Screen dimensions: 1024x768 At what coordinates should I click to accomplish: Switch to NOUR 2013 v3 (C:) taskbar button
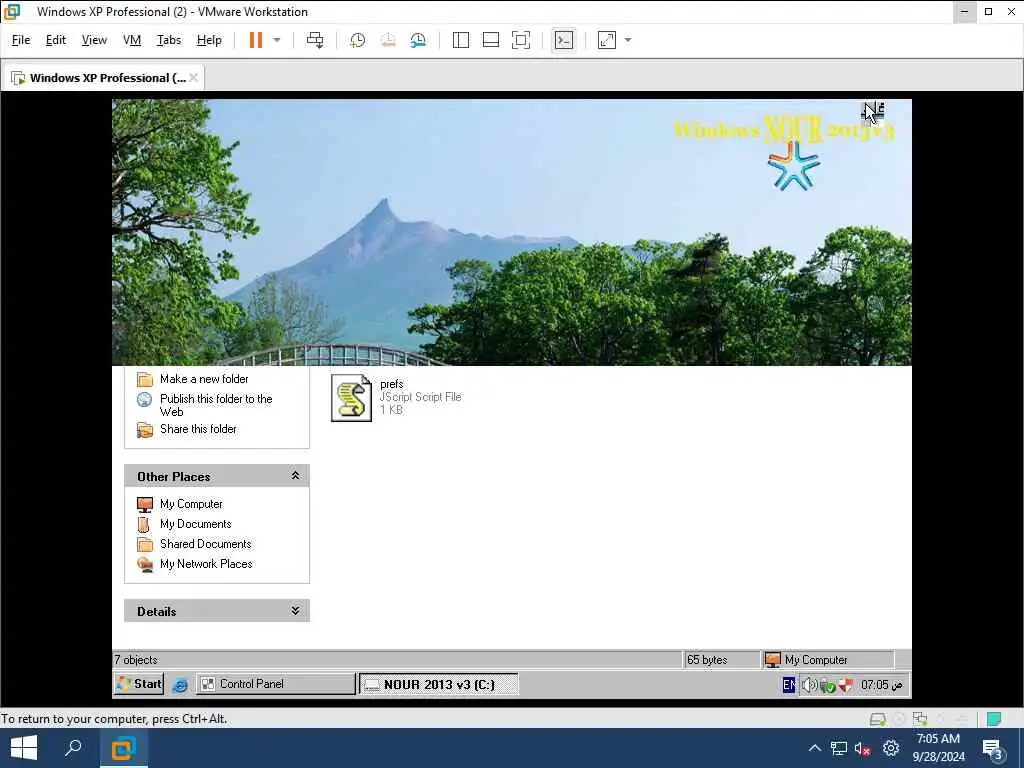click(439, 684)
